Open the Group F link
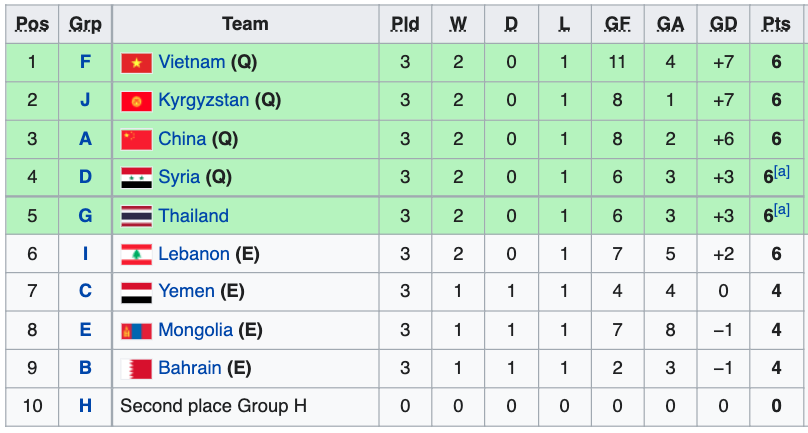 tap(85, 62)
